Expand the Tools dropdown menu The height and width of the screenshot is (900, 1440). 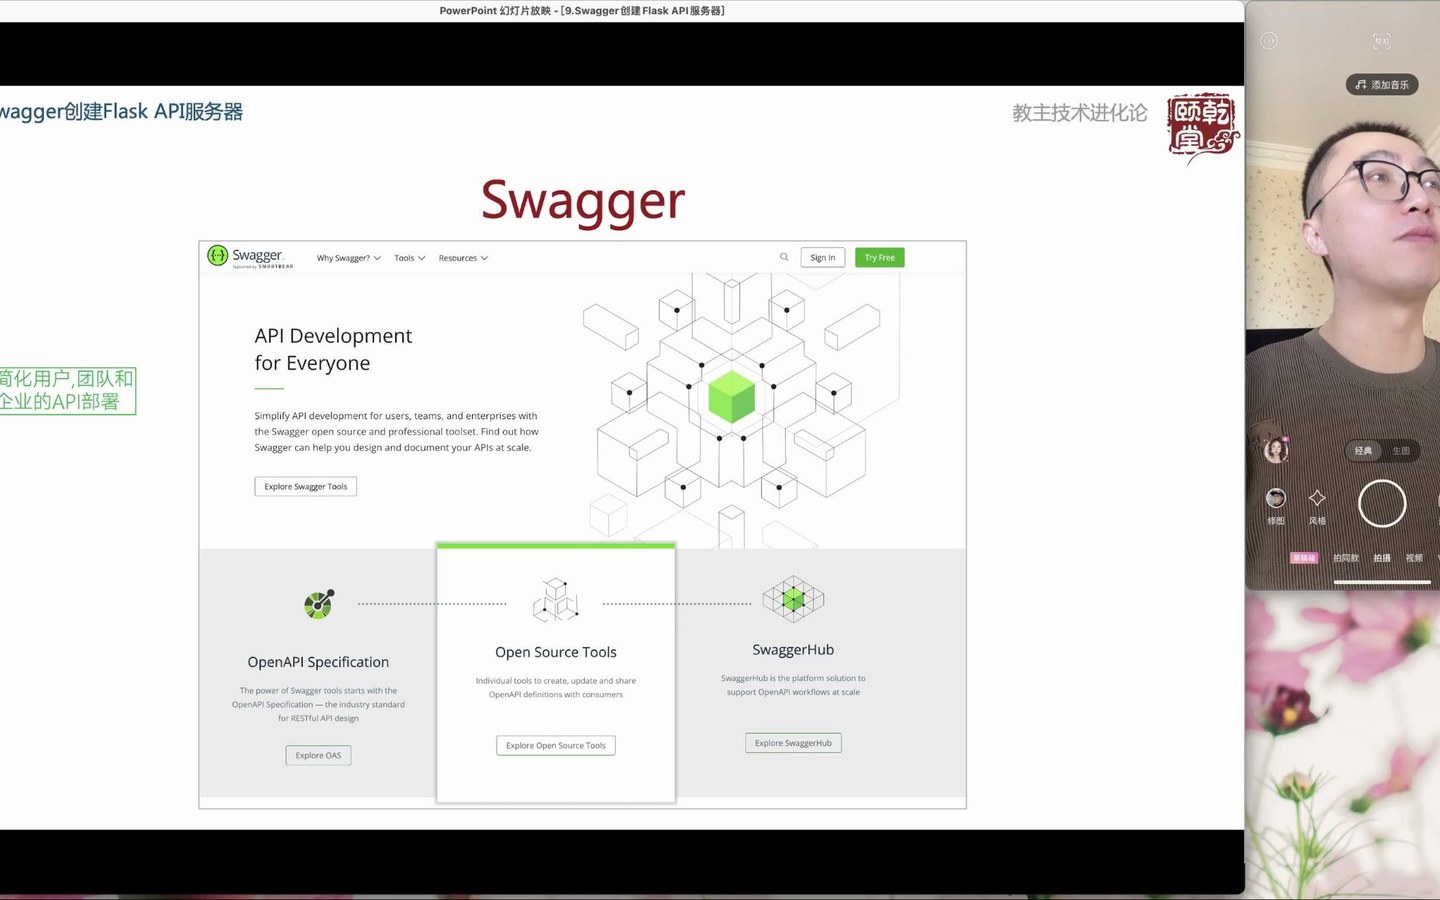point(409,258)
